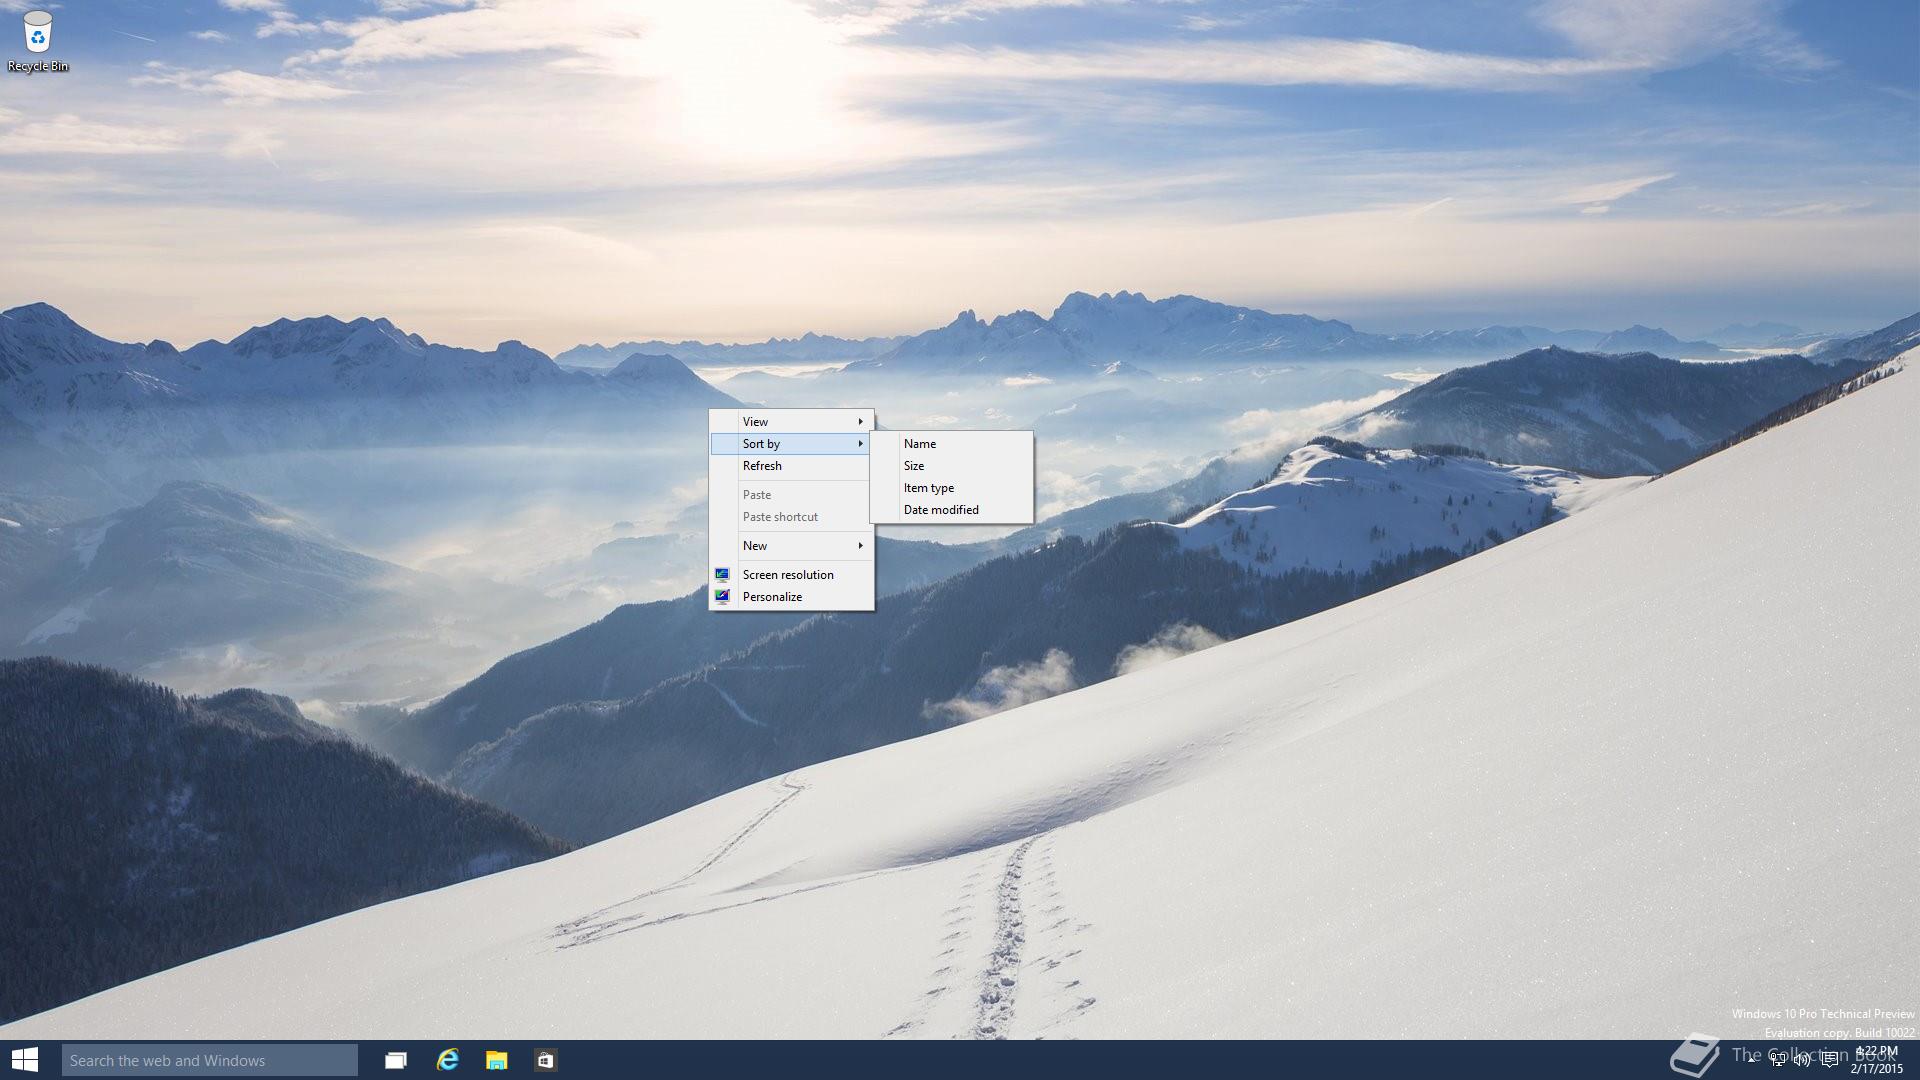Sort desktop icons by Date modified
The height and width of the screenshot is (1080, 1920).
951,510
